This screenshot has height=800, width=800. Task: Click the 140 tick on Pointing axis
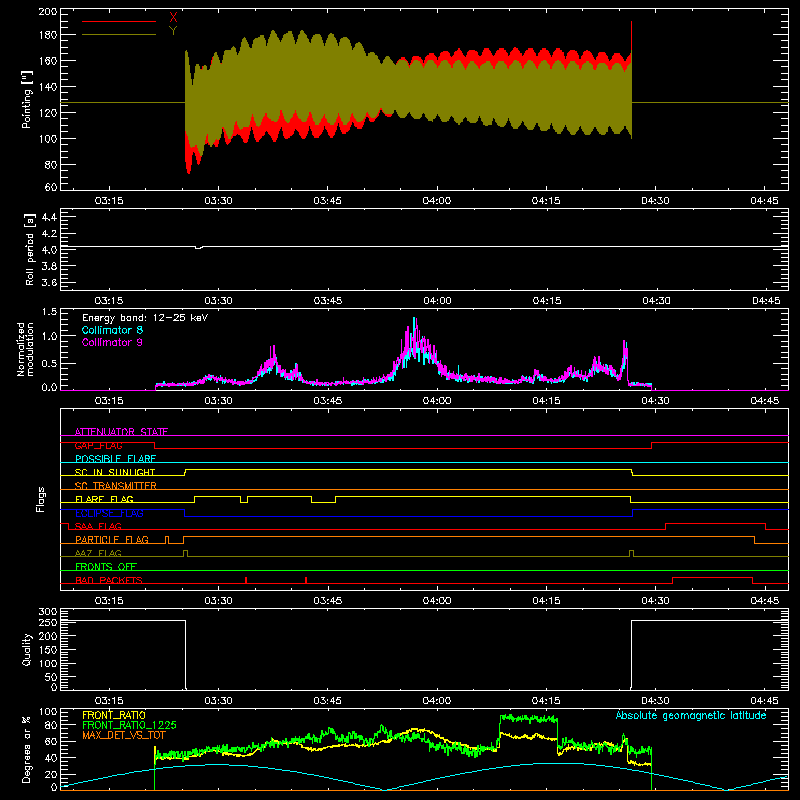(47, 87)
